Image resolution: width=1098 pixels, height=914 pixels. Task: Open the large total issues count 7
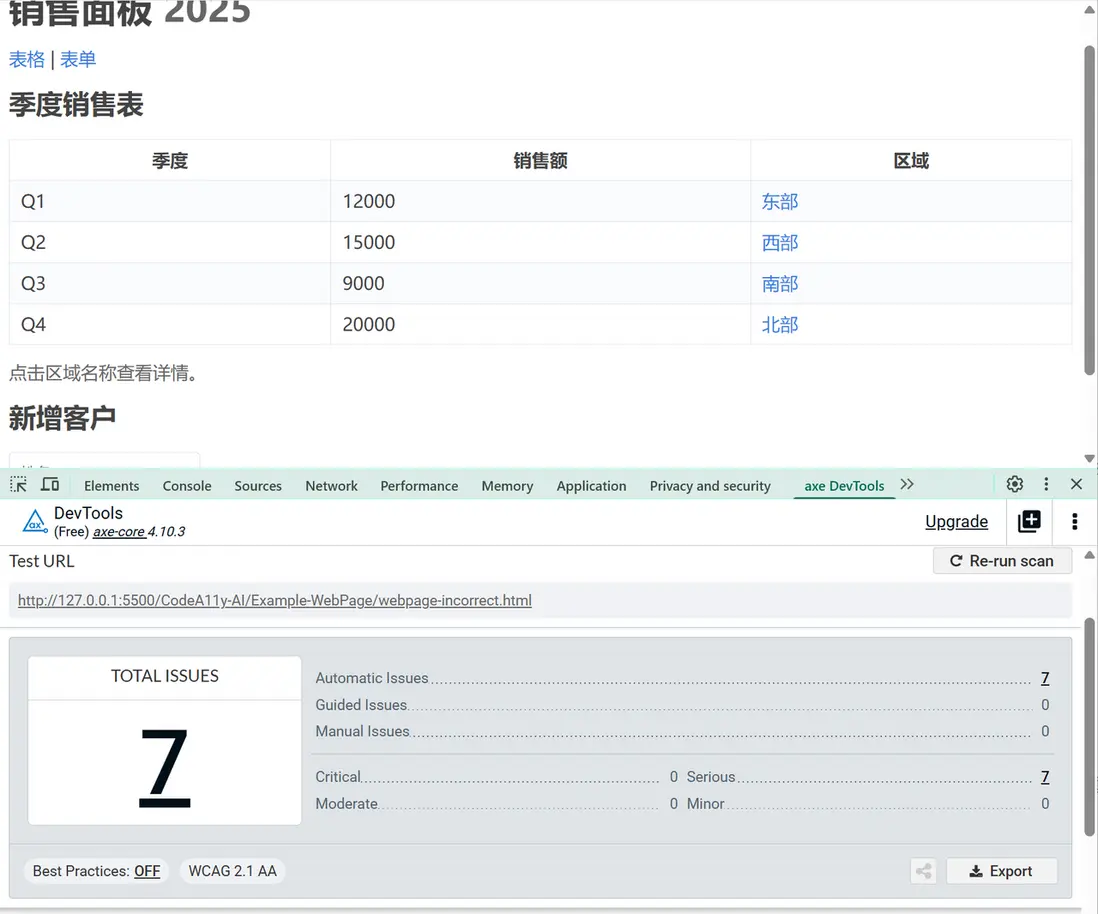[x=165, y=767]
